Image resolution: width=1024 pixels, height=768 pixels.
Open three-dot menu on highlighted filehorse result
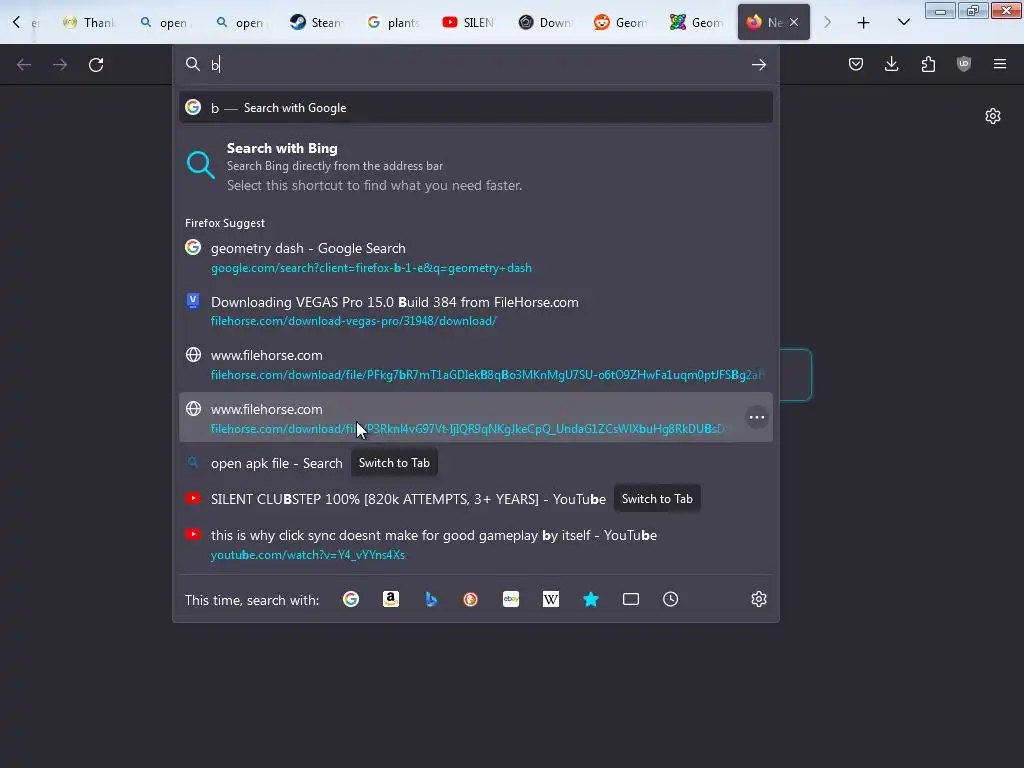coord(756,417)
